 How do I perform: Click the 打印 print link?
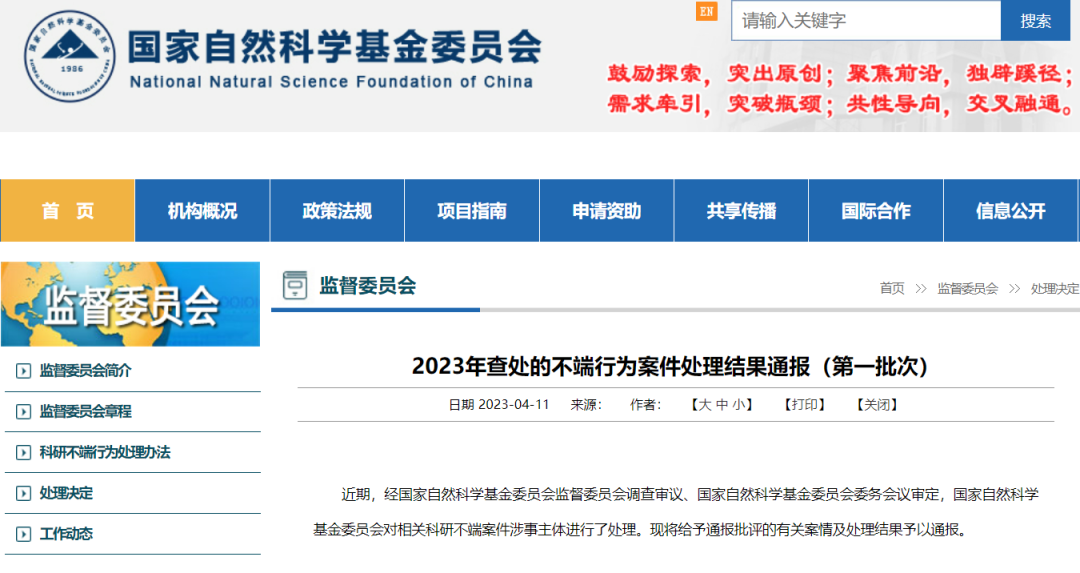click(804, 405)
